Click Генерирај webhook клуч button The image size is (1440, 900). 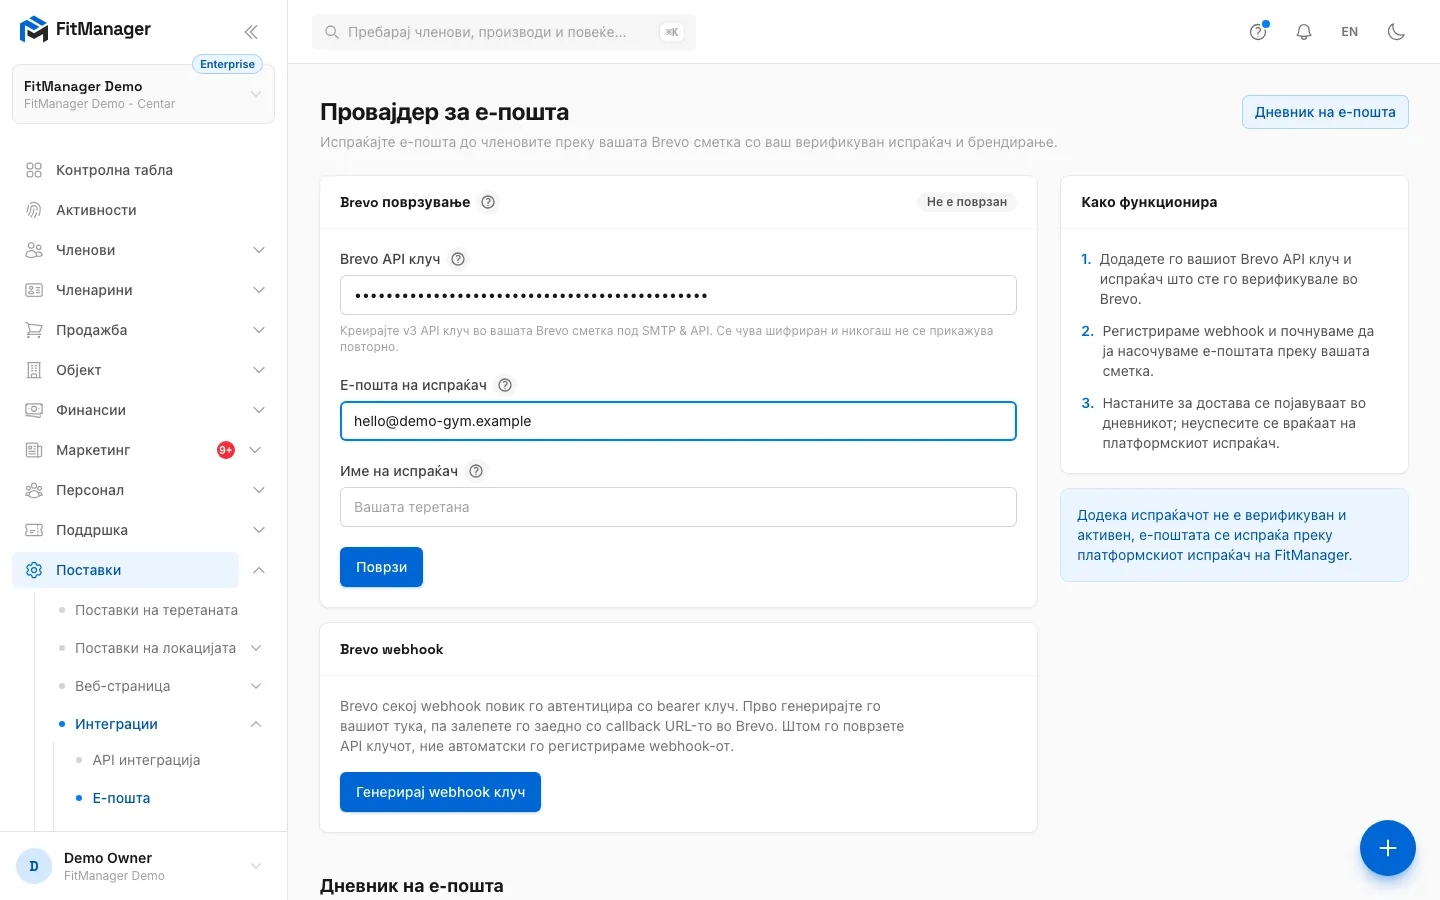coord(440,792)
